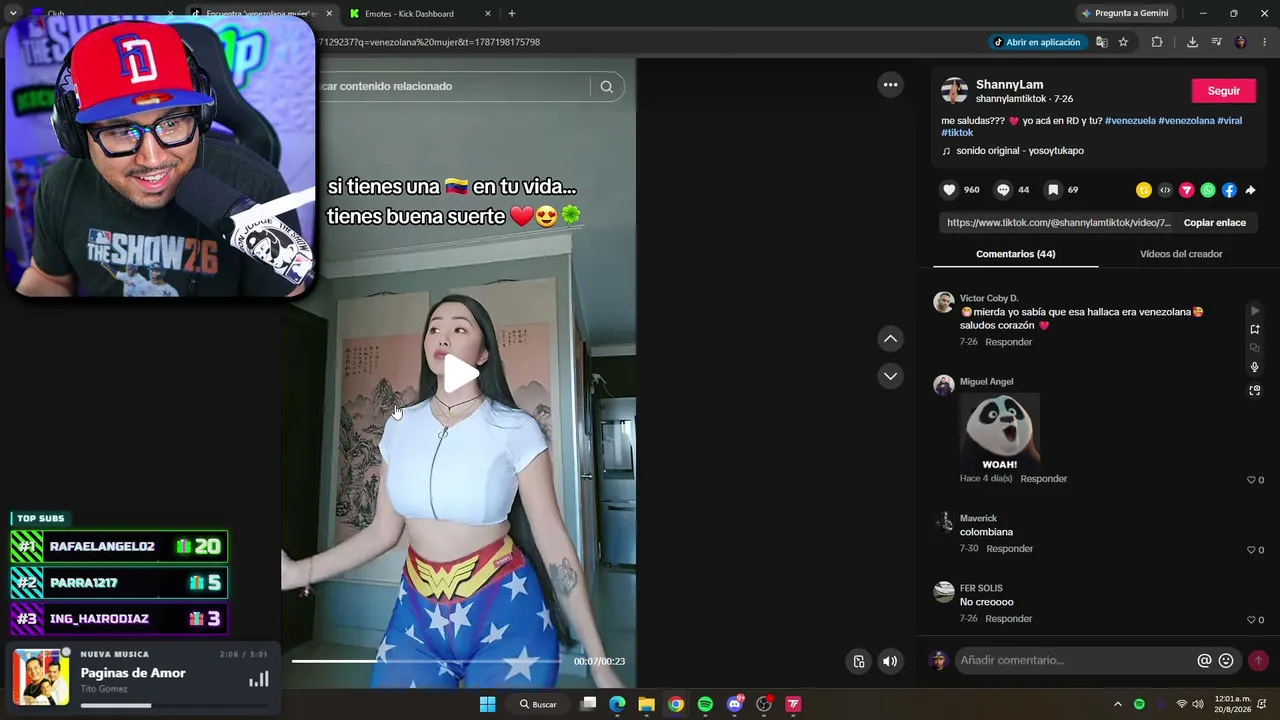Seek along the video progress bar

[x=426, y=661]
